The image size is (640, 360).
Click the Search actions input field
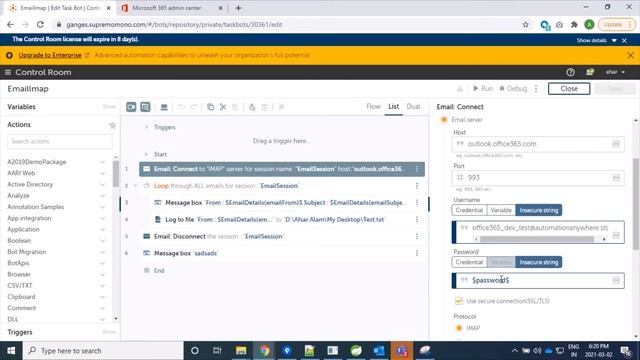[60, 141]
